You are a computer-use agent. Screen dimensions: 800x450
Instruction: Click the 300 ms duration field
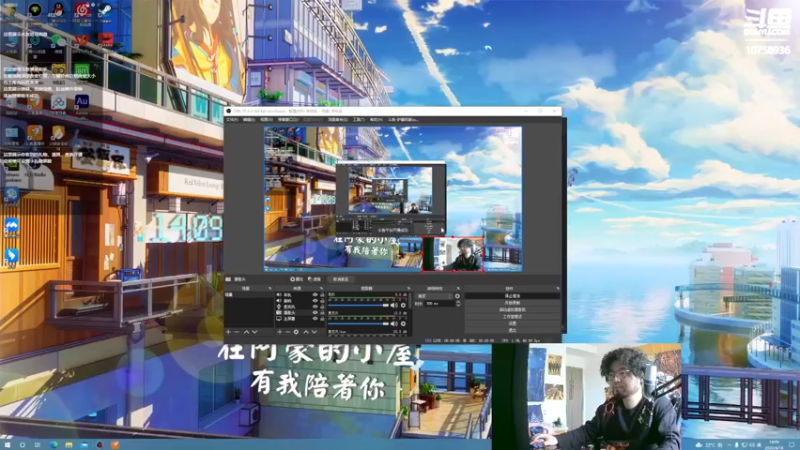439,304
